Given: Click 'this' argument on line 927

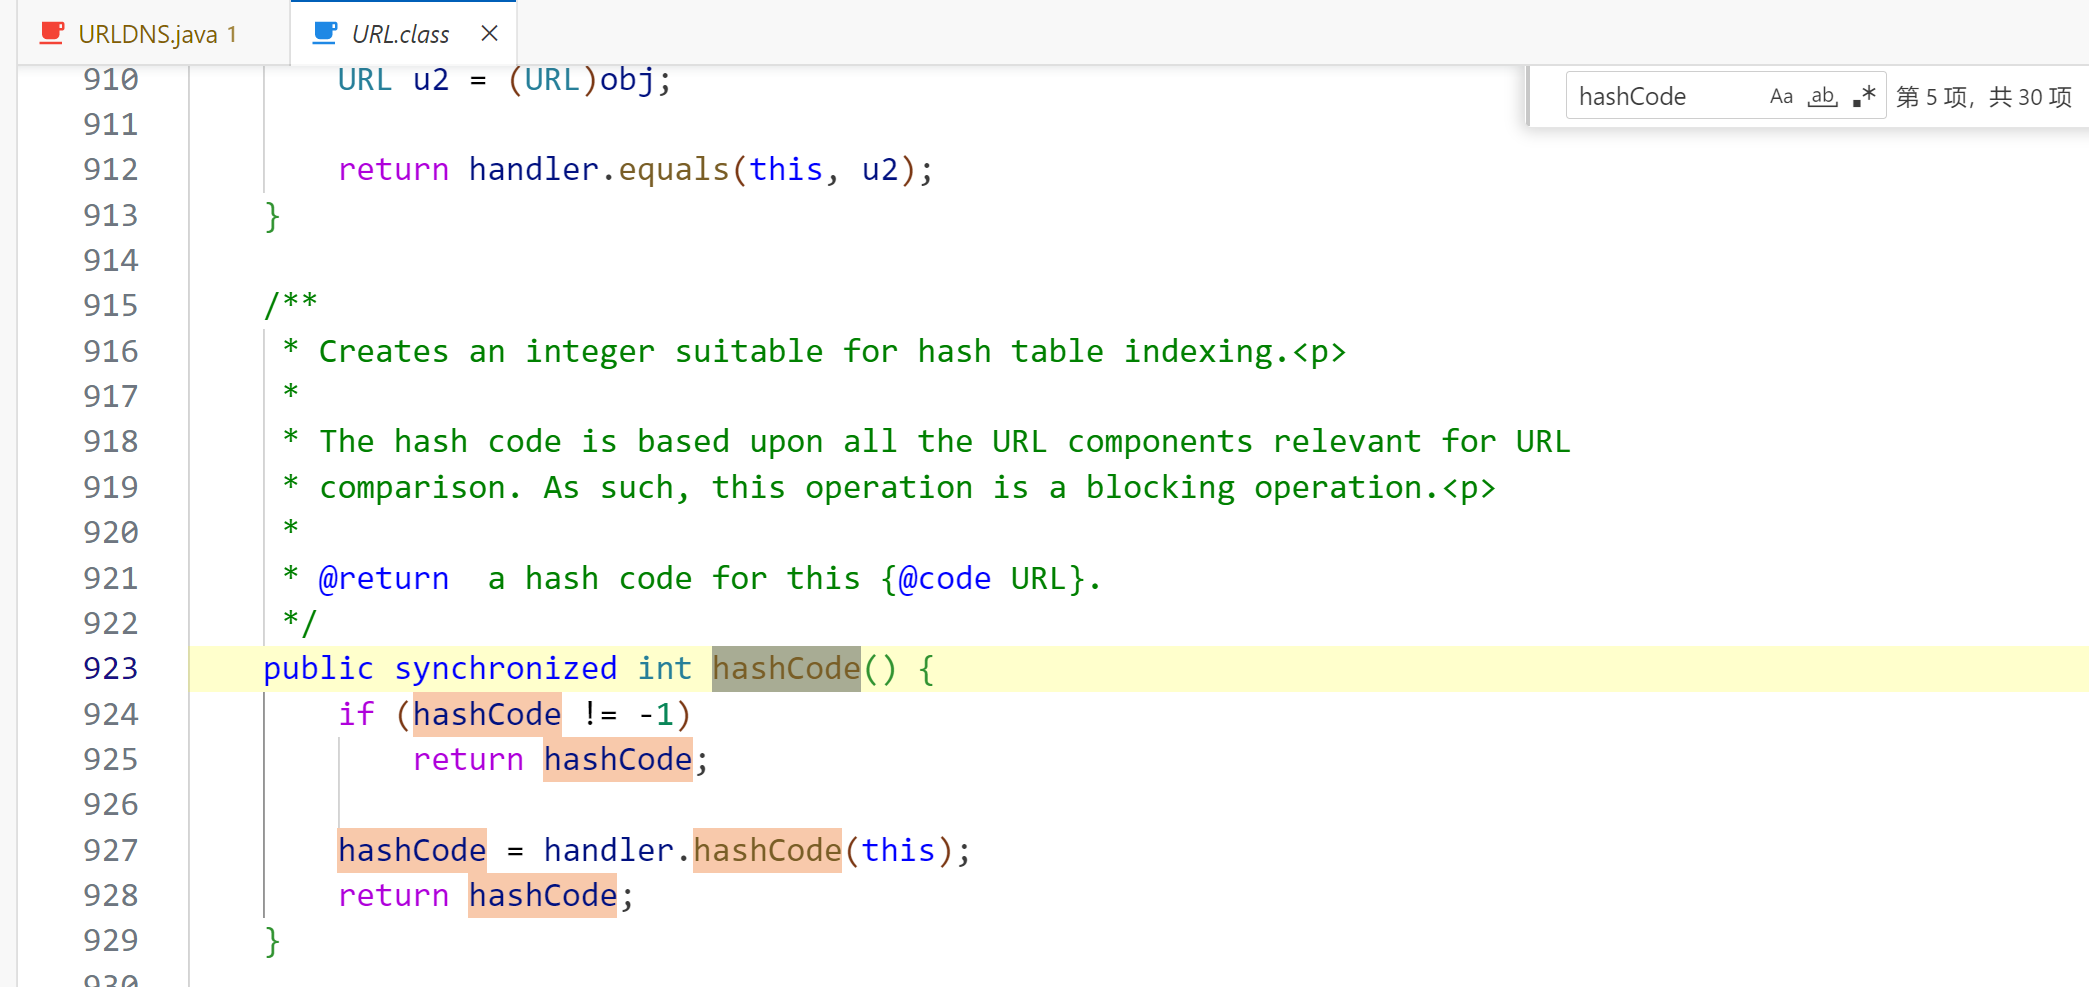Looking at the screenshot, I should pyautogui.click(x=899, y=850).
